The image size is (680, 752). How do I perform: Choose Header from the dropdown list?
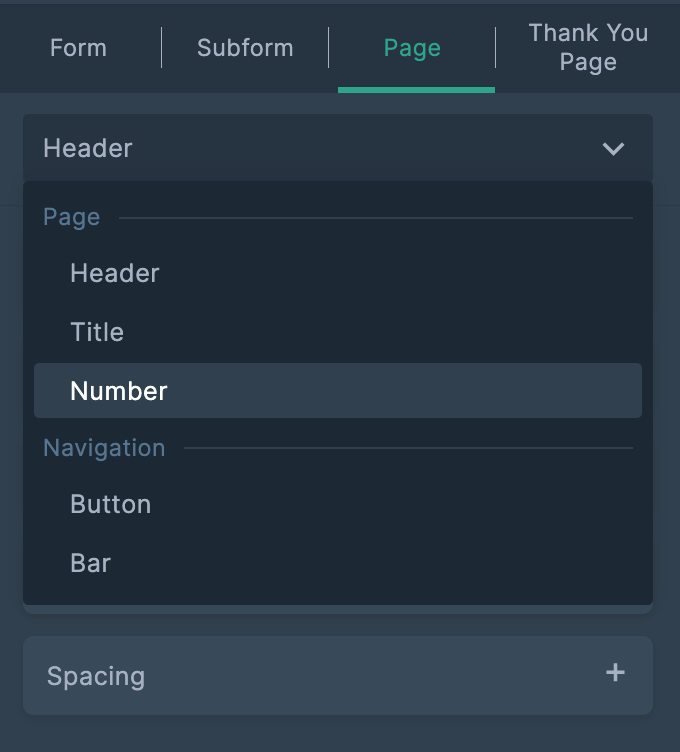point(115,273)
